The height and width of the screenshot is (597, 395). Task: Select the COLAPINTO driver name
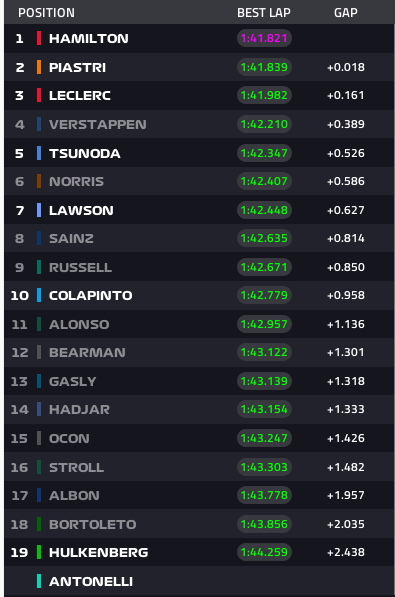coord(91,295)
